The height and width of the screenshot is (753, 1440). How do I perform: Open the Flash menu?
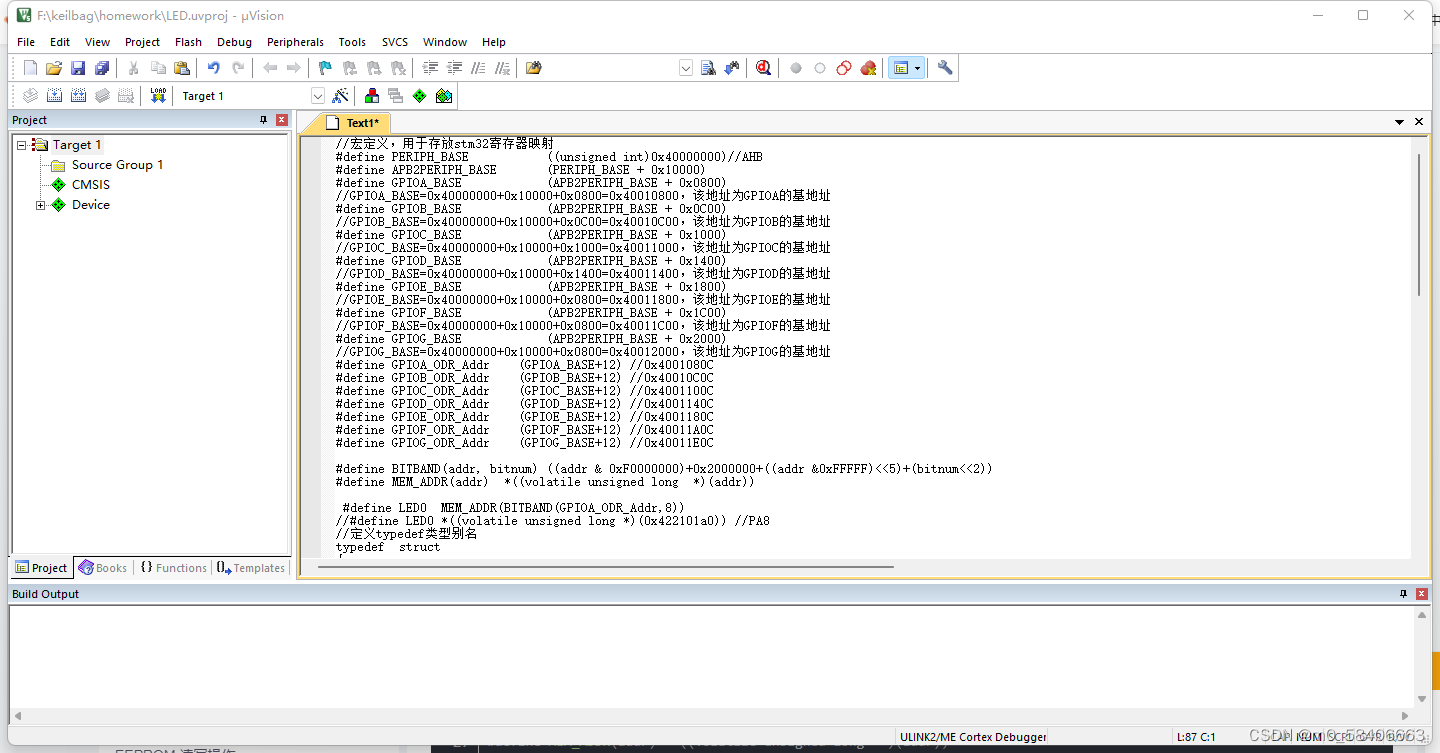click(x=188, y=42)
